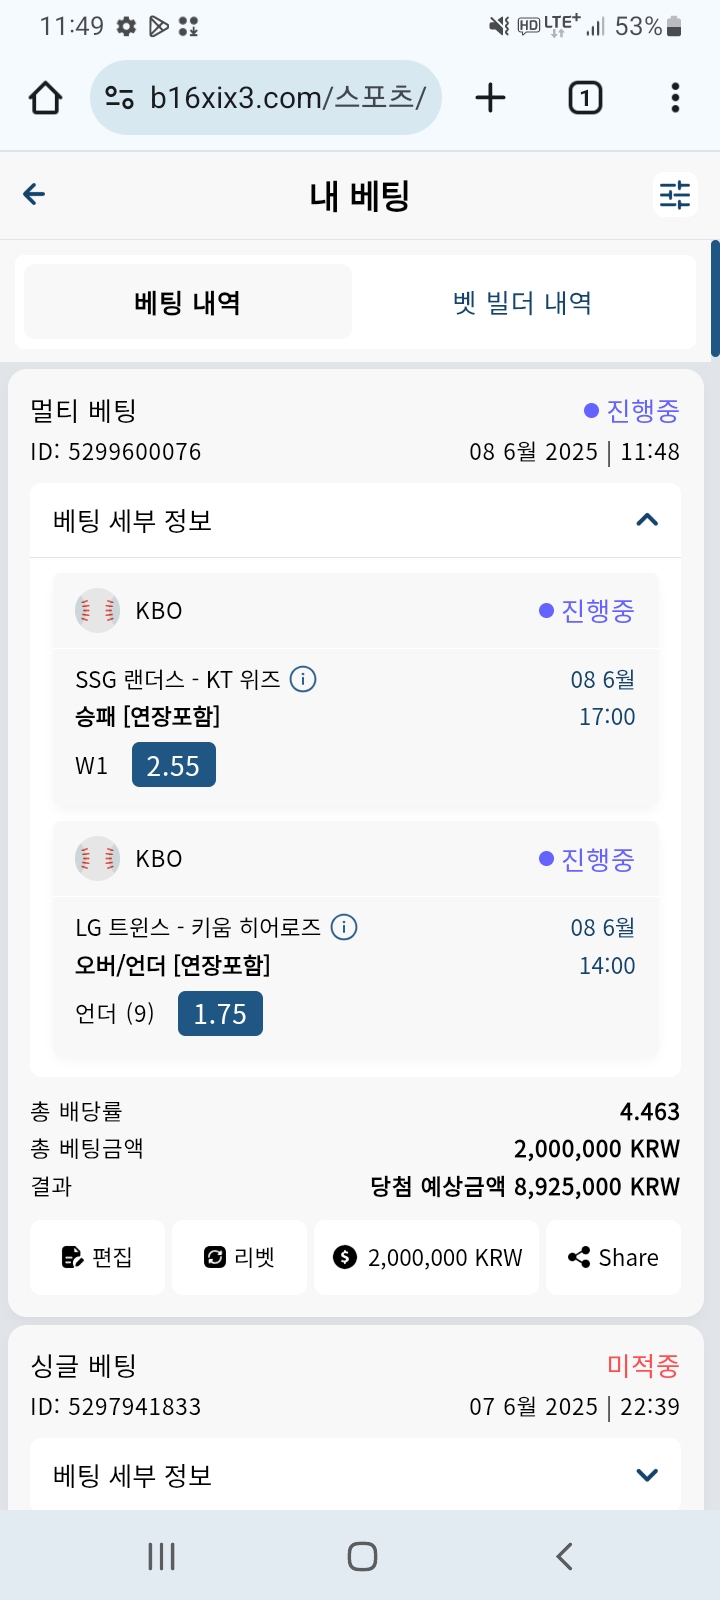Viewport: 720px width, 1600px height.
Task: Open the browser three-dot menu
Action: [675, 98]
